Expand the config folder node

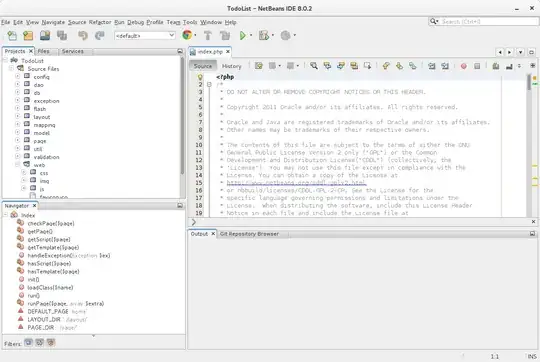click(x=18, y=76)
